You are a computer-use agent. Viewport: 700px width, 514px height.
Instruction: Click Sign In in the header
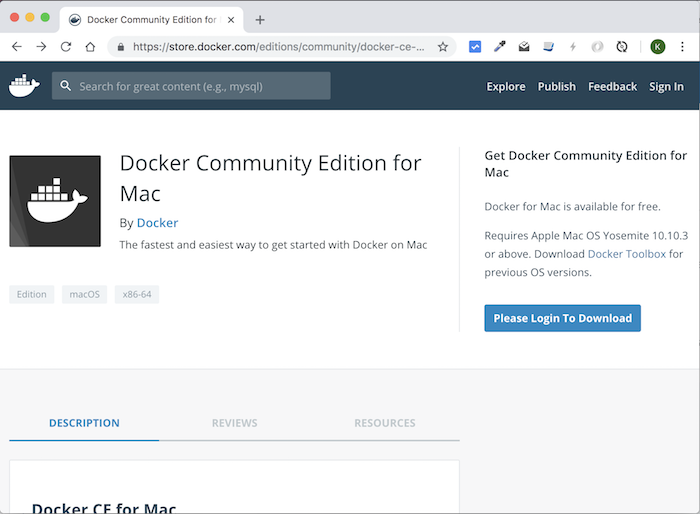(666, 87)
